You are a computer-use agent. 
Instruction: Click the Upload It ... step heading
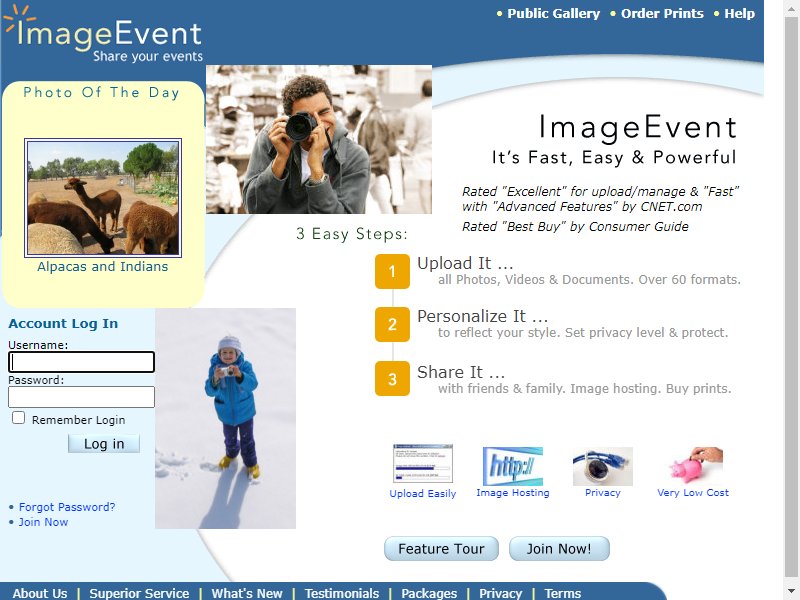coord(465,263)
